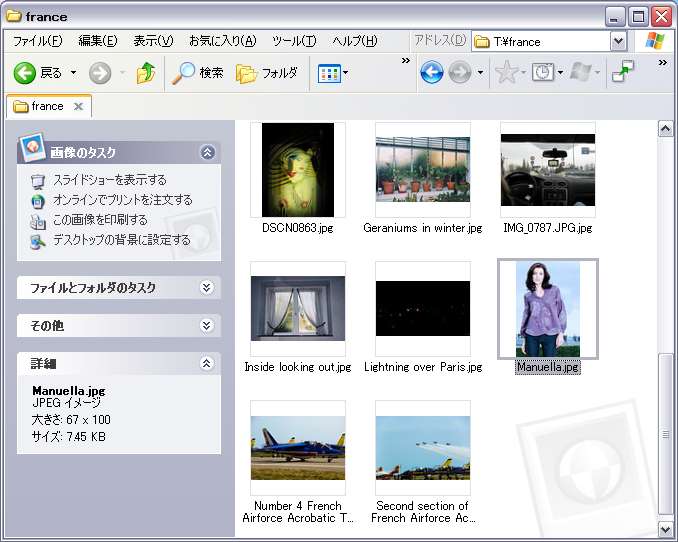The height and width of the screenshot is (542, 678).
Task: Click the Favorites star icon
Action: (x=506, y=72)
